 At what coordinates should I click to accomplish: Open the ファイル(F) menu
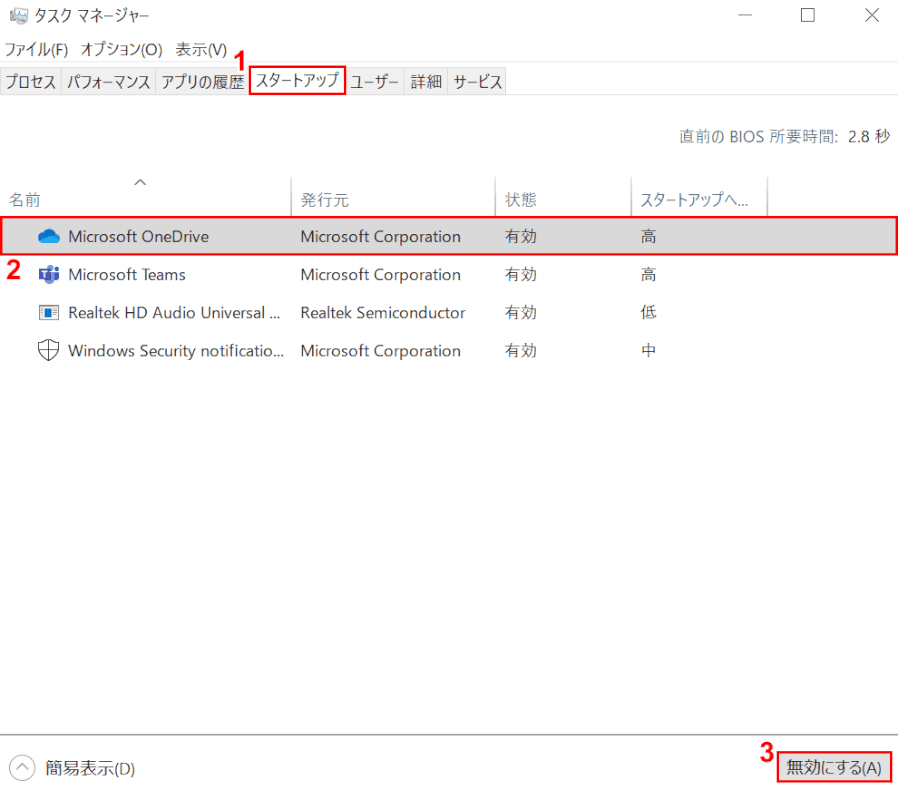(37, 49)
